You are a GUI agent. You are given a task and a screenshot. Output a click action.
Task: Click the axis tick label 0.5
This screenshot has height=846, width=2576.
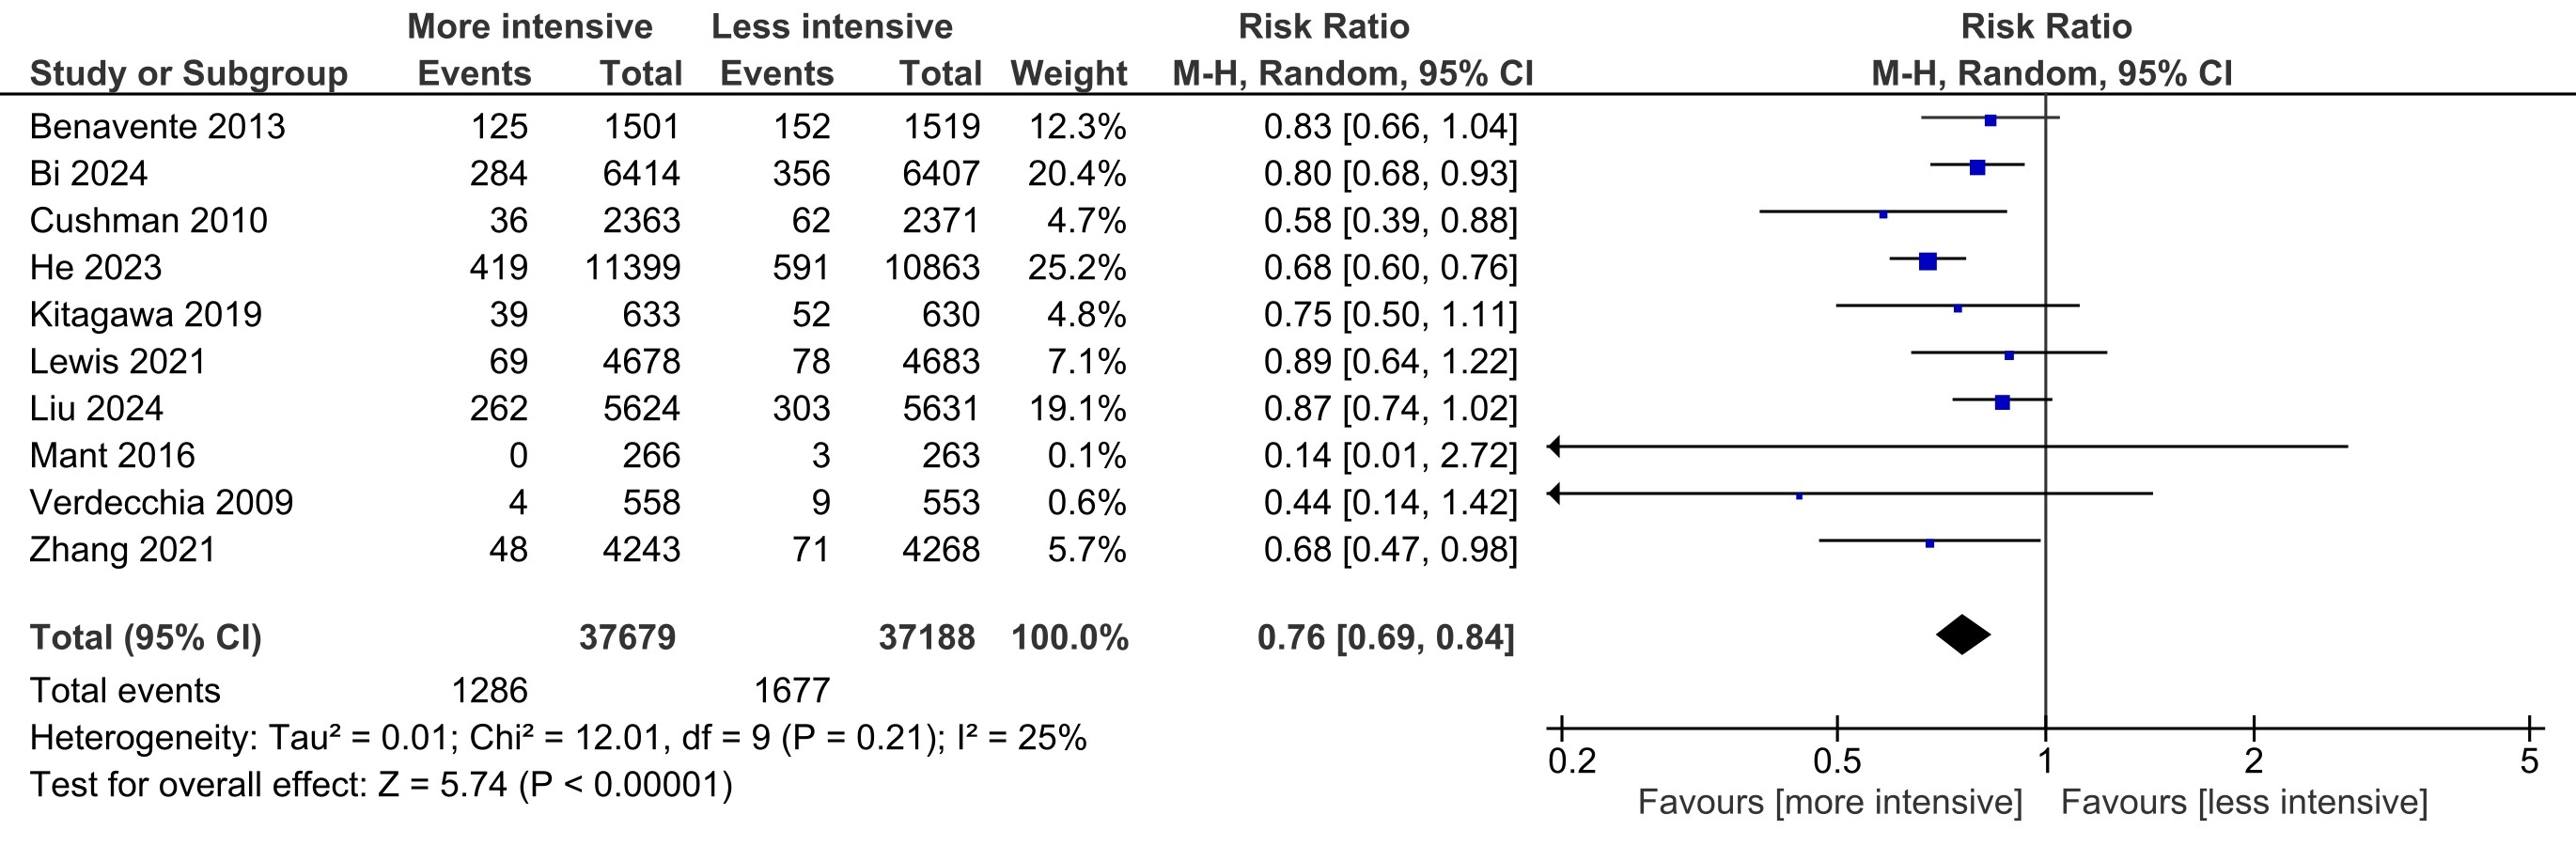1837,762
